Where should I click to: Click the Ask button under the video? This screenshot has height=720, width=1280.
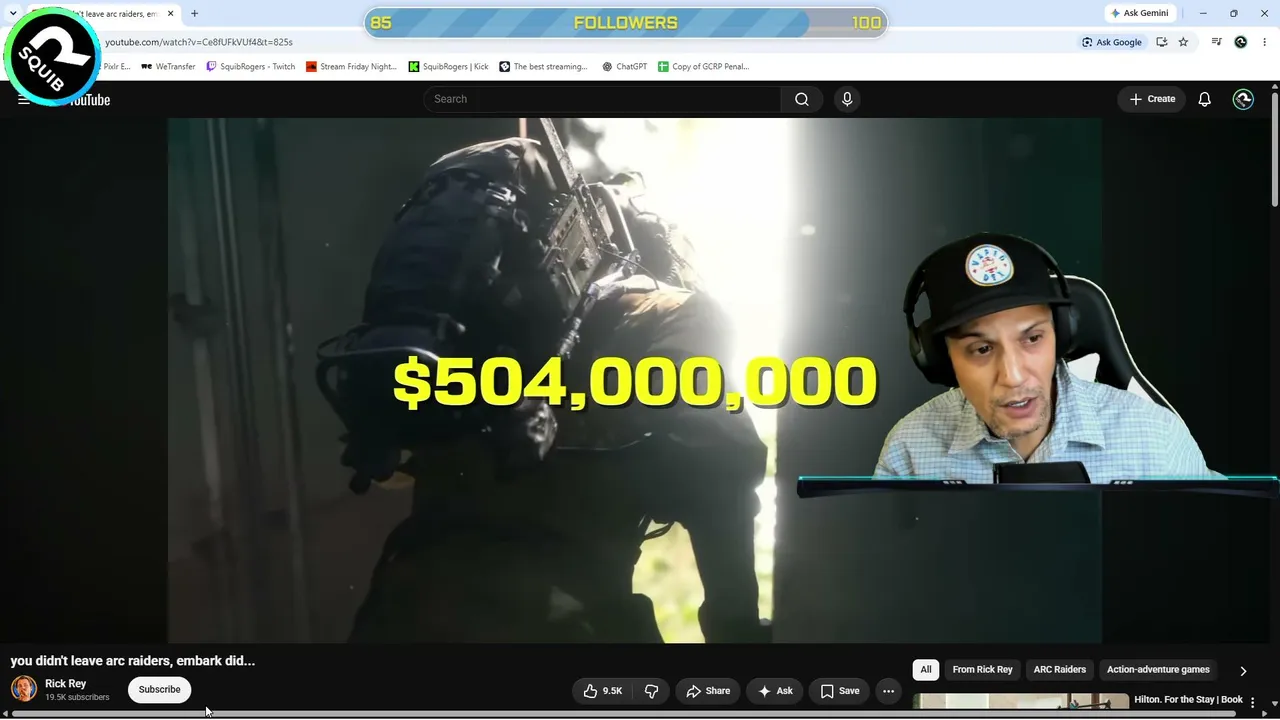tap(775, 691)
